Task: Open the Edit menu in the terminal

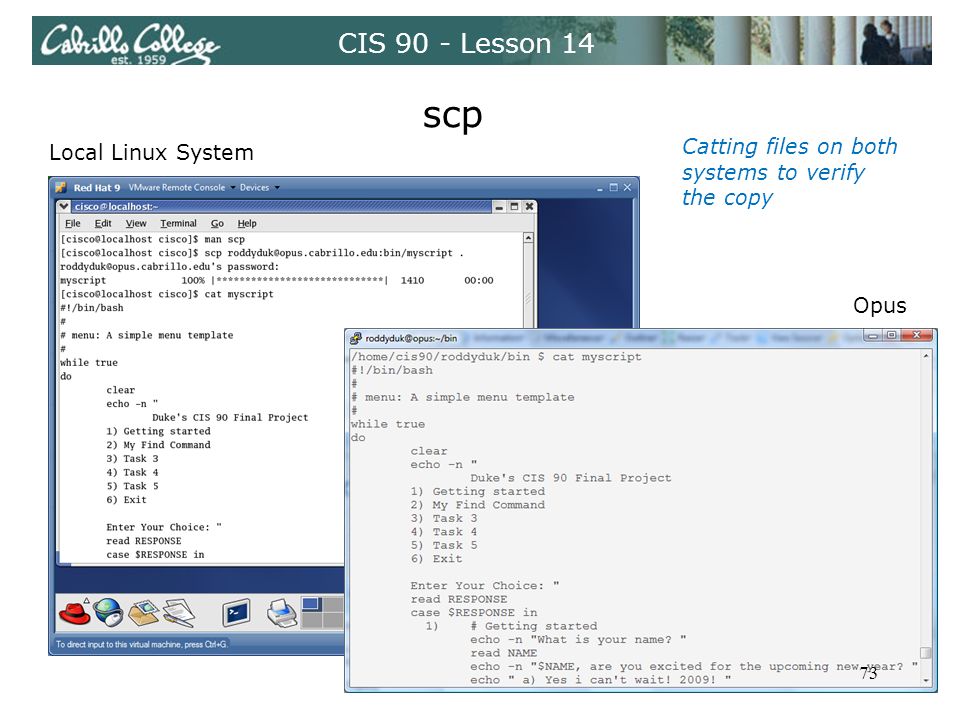Action: (x=103, y=223)
